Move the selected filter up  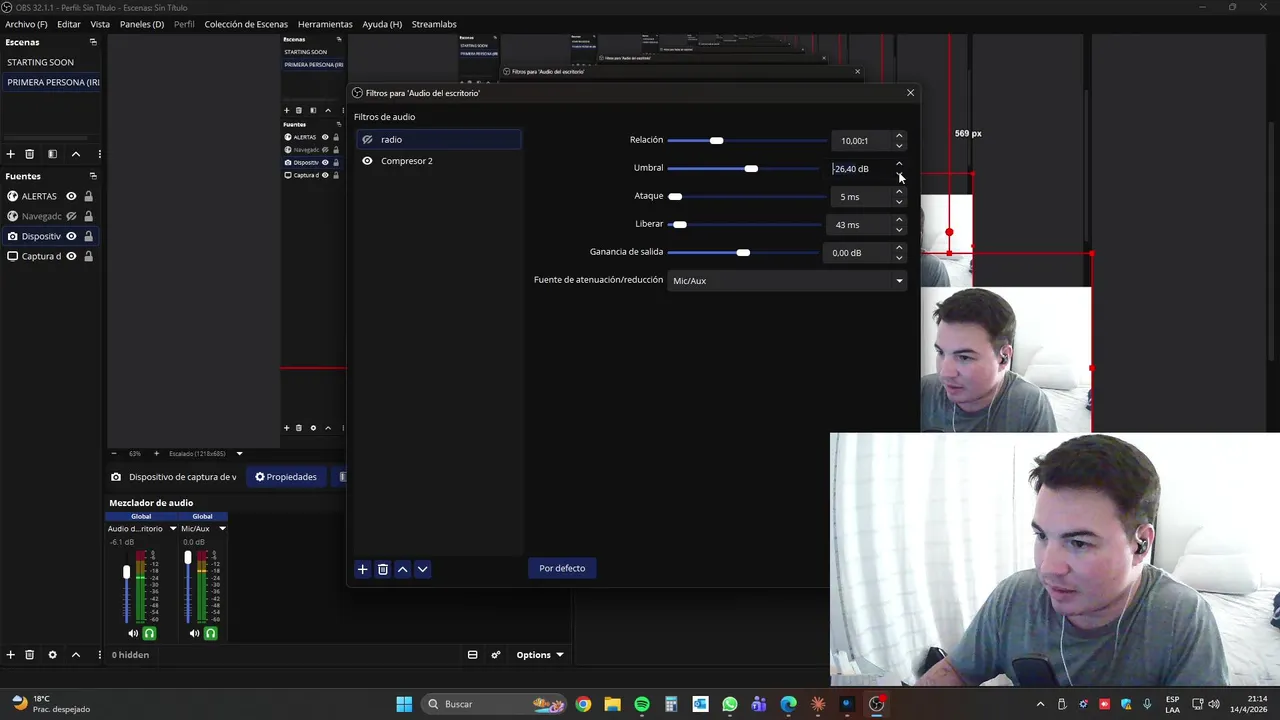point(403,569)
